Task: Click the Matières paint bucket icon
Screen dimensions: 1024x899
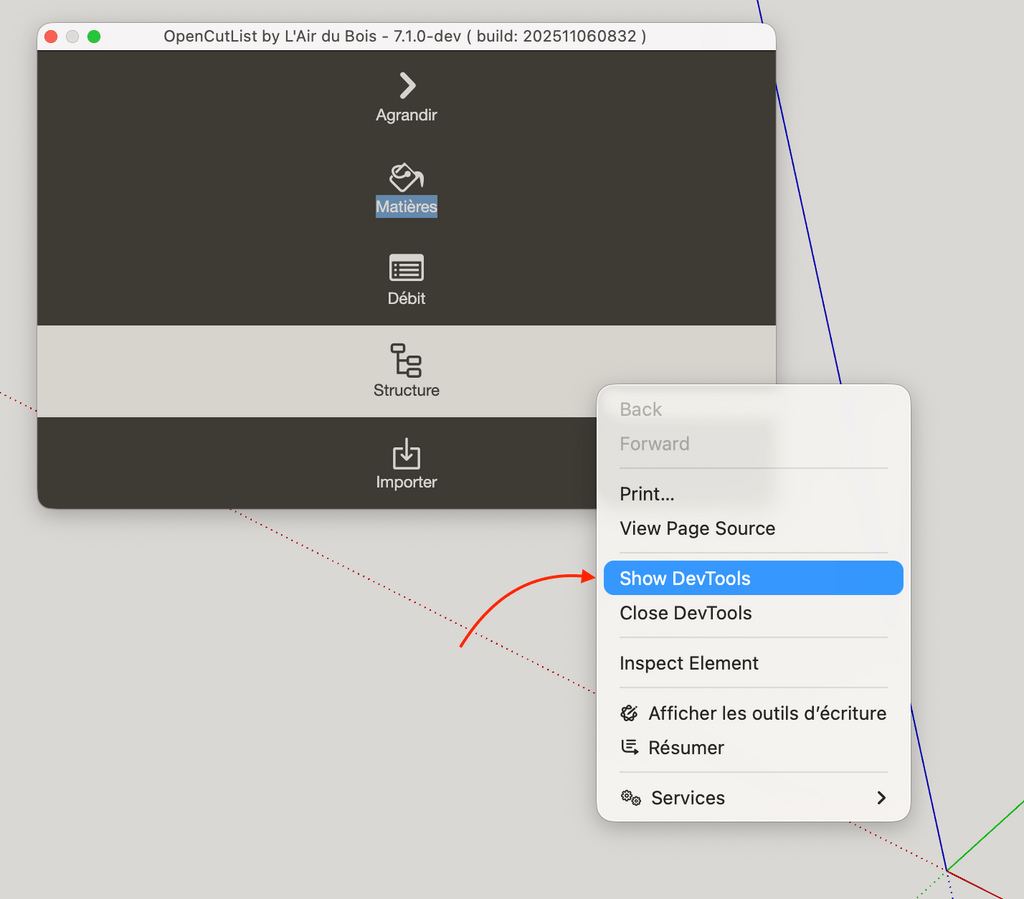Action: point(406,177)
